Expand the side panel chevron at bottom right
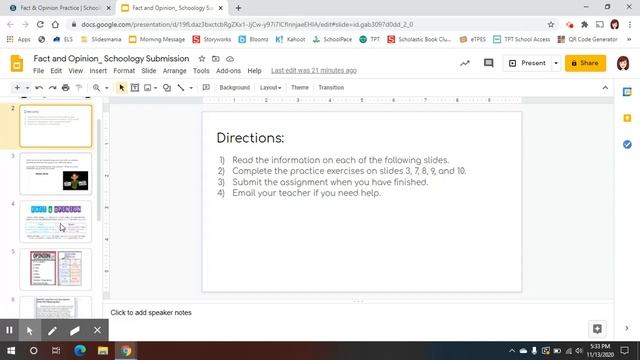The image size is (640, 360). tap(627, 328)
